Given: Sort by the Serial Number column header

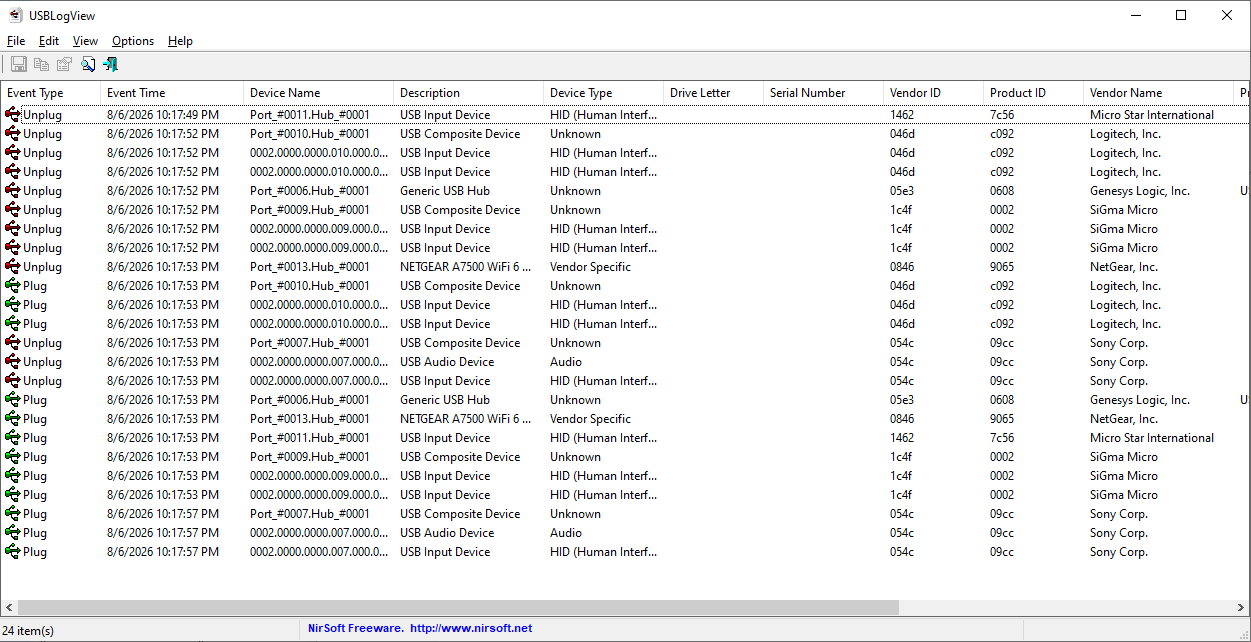Looking at the screenshot, I should pyautogui.click(x=824, y=93).
